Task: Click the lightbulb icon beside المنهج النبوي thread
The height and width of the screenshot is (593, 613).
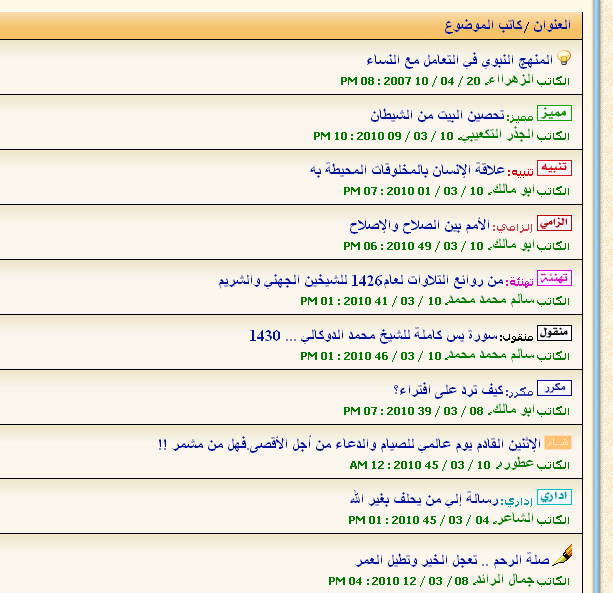Action: pos(564,58)
